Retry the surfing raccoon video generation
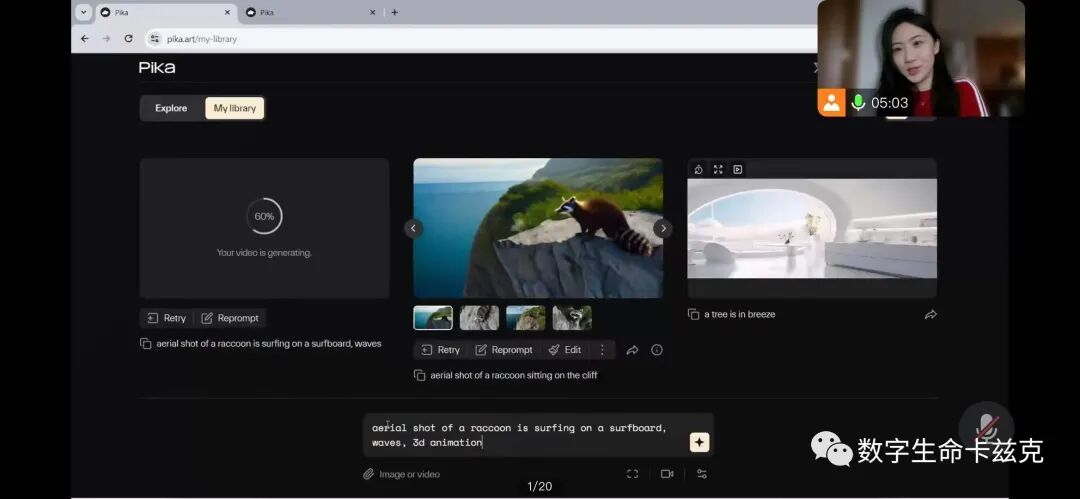This screenshot has width=1080, height=499. [167, 318]
